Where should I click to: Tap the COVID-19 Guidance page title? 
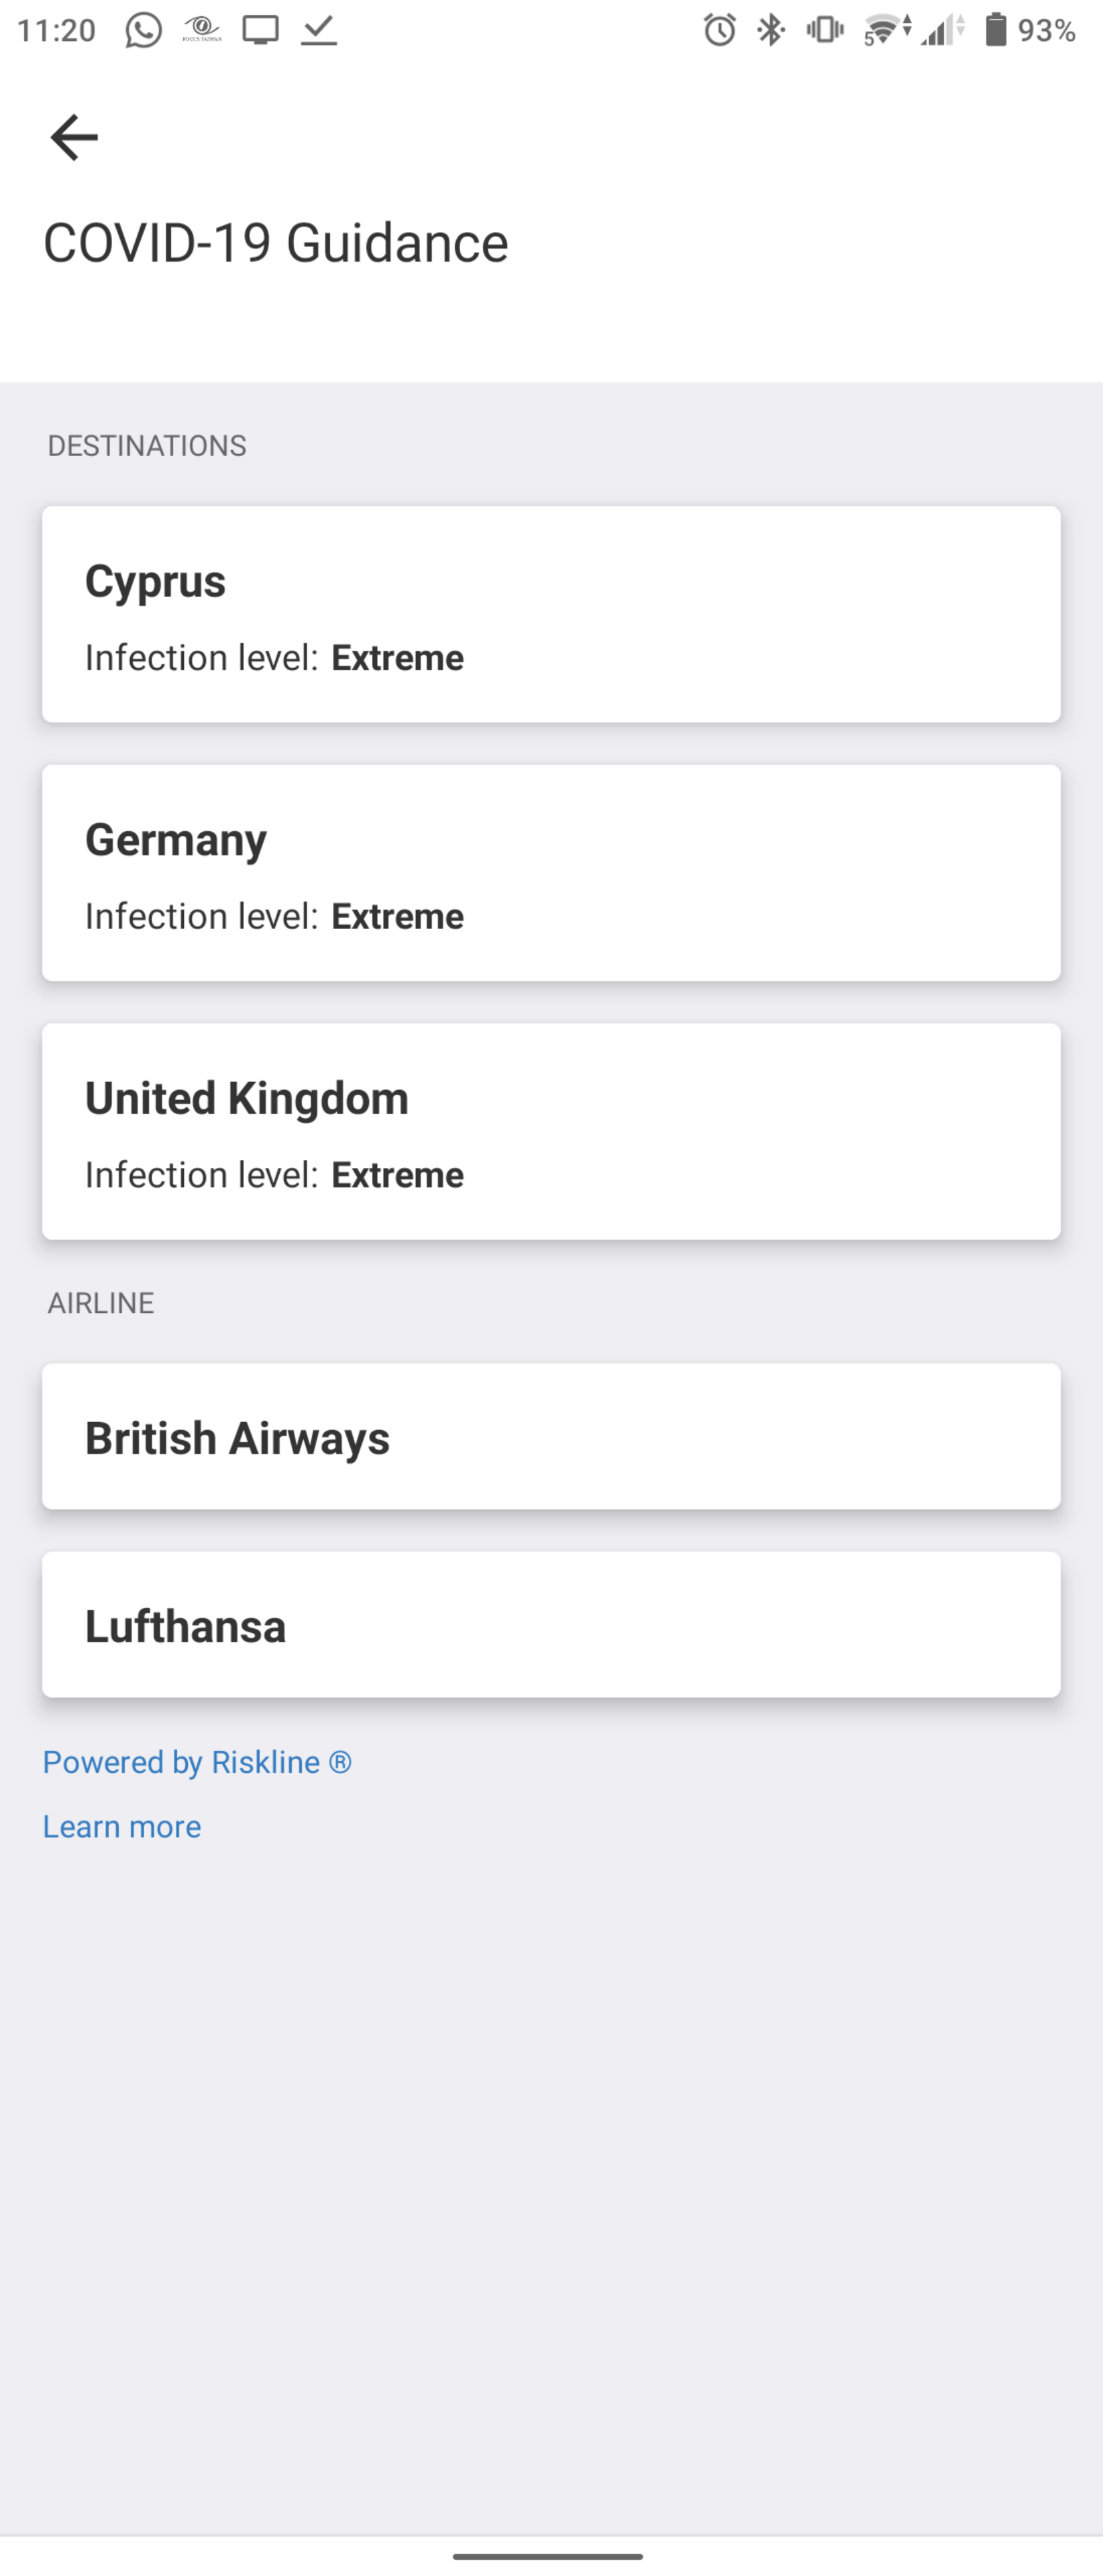276,243
